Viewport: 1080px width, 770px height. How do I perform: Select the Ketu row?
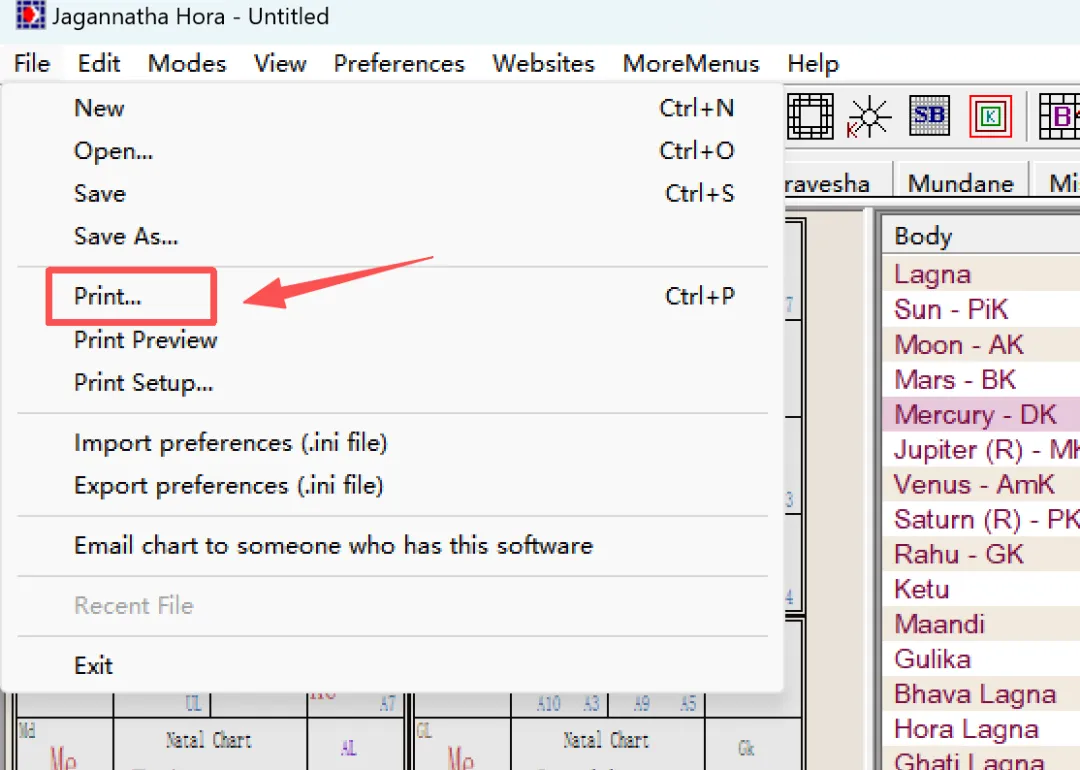981,589
